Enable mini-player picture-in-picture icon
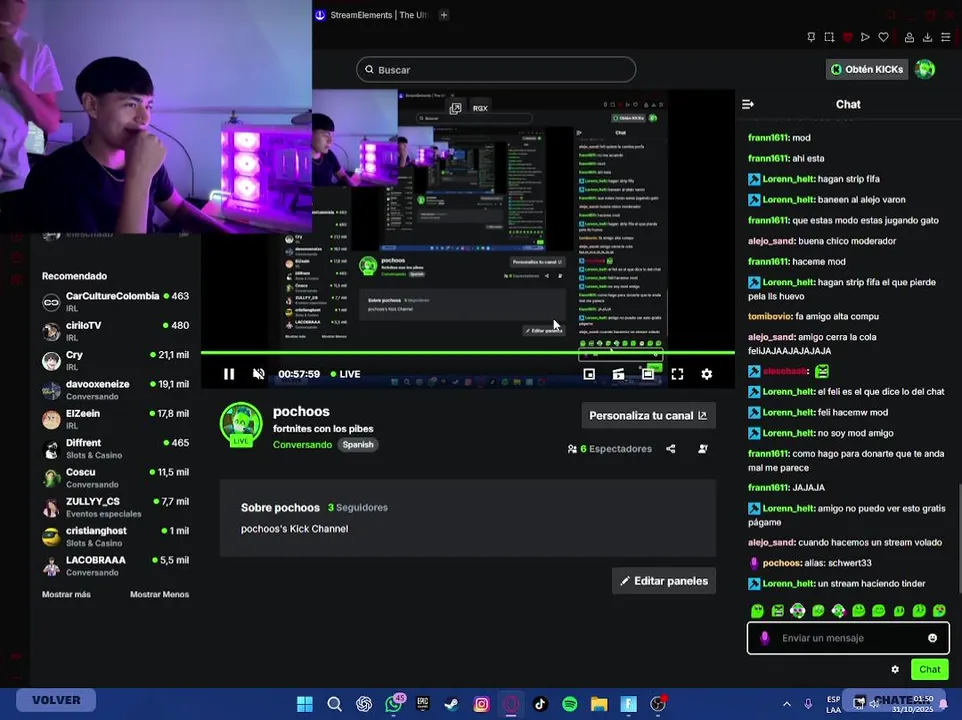 pos(589,374)
